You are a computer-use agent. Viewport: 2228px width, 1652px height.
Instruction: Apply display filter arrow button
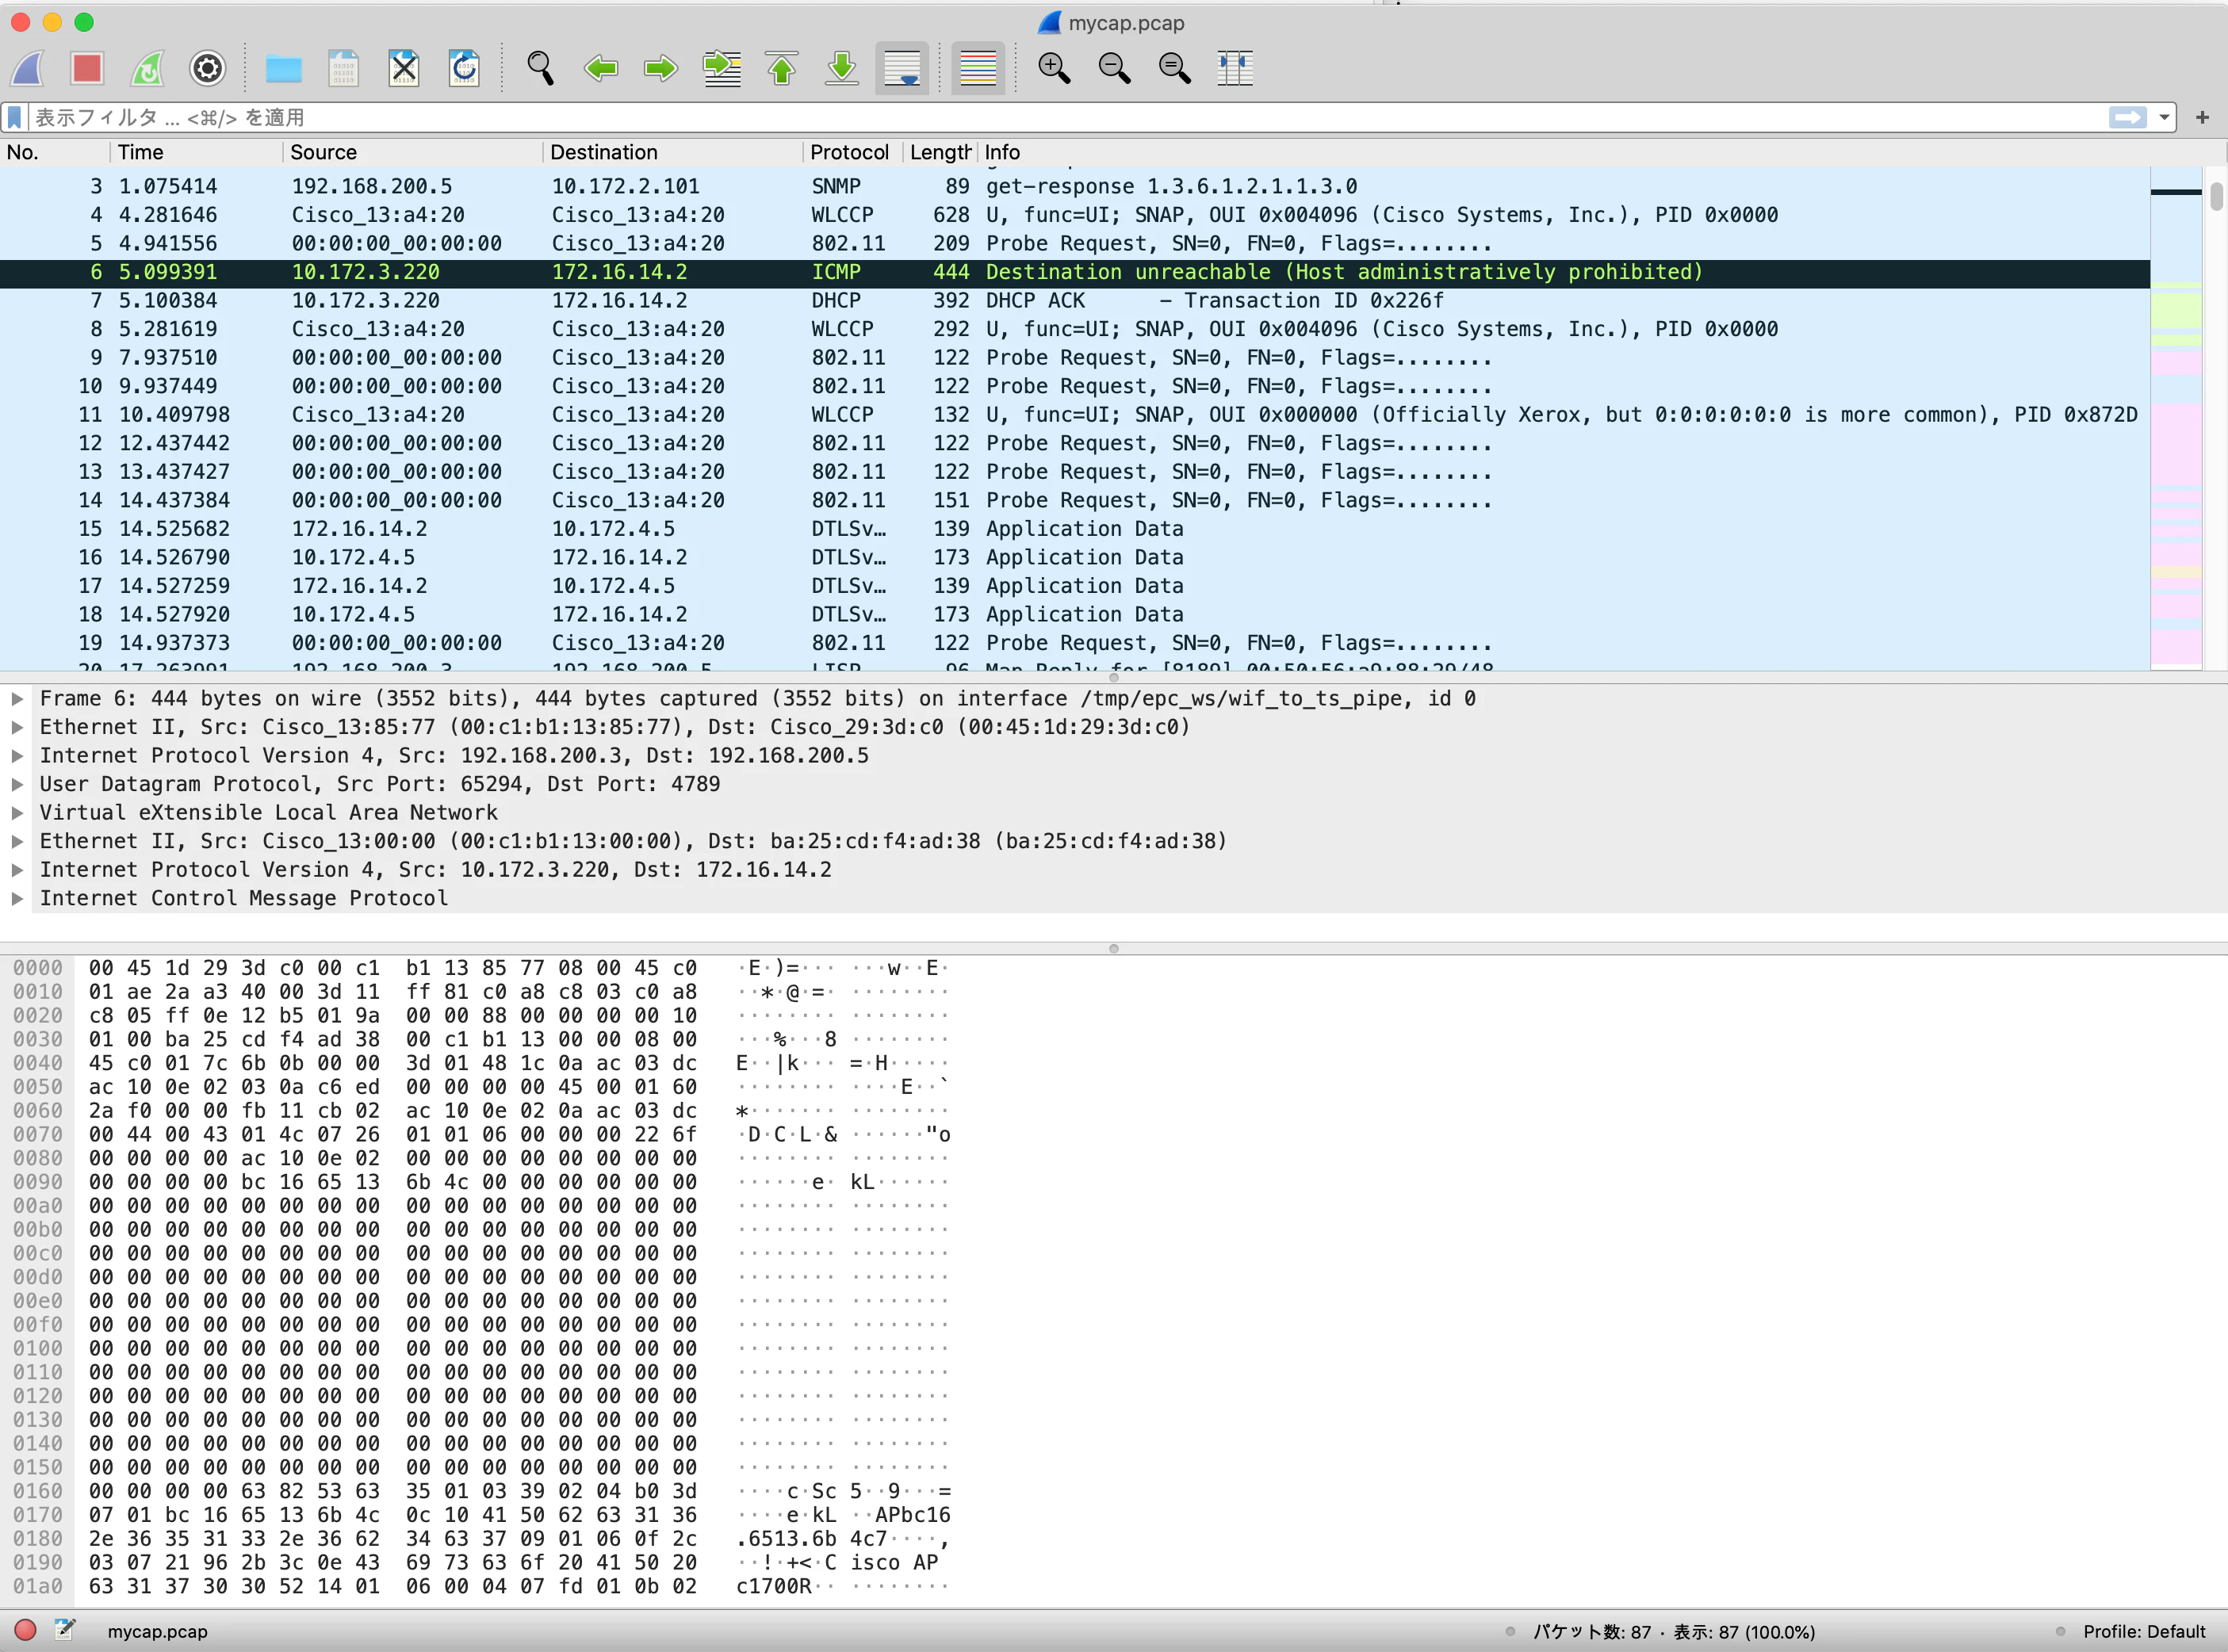[2127, 118]
